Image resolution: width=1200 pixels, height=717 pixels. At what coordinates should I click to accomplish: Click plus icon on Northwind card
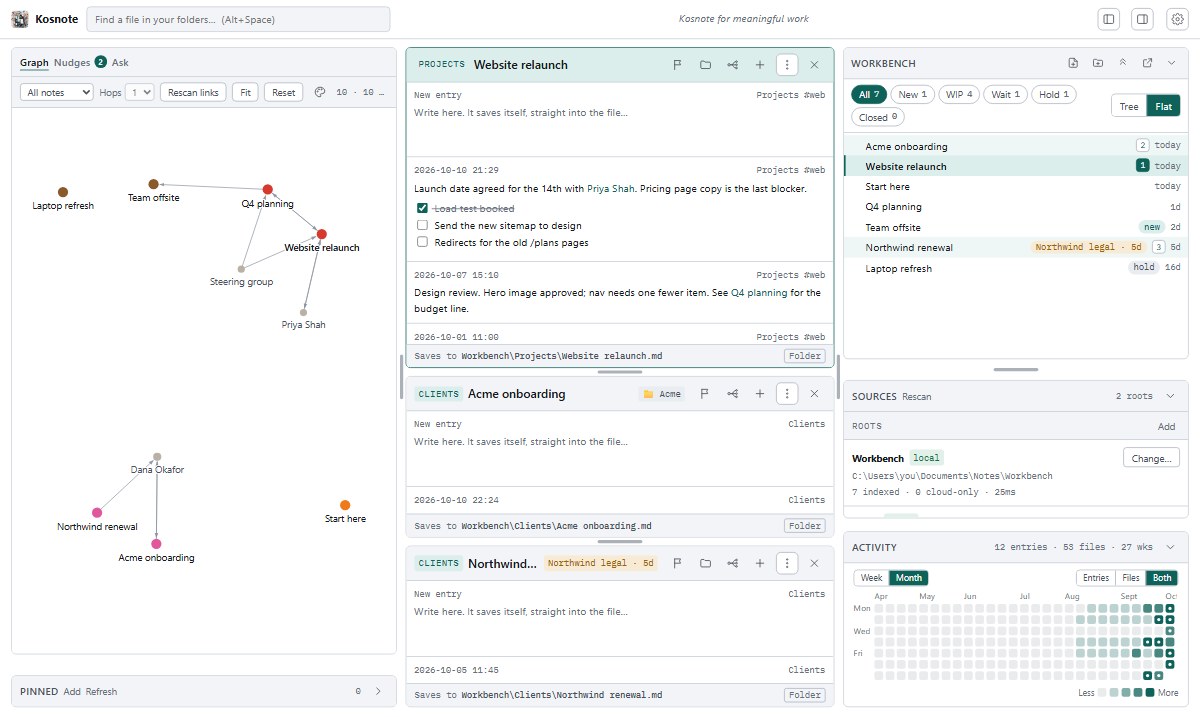[760, 563]
